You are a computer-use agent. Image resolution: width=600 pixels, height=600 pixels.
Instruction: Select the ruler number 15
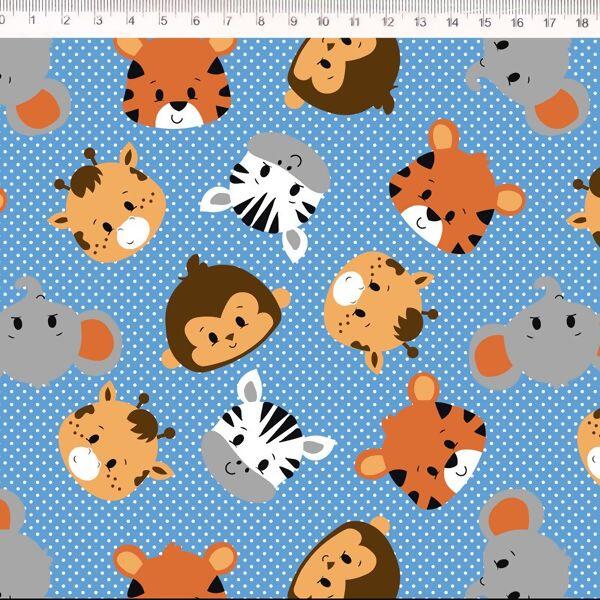(485, 22)
